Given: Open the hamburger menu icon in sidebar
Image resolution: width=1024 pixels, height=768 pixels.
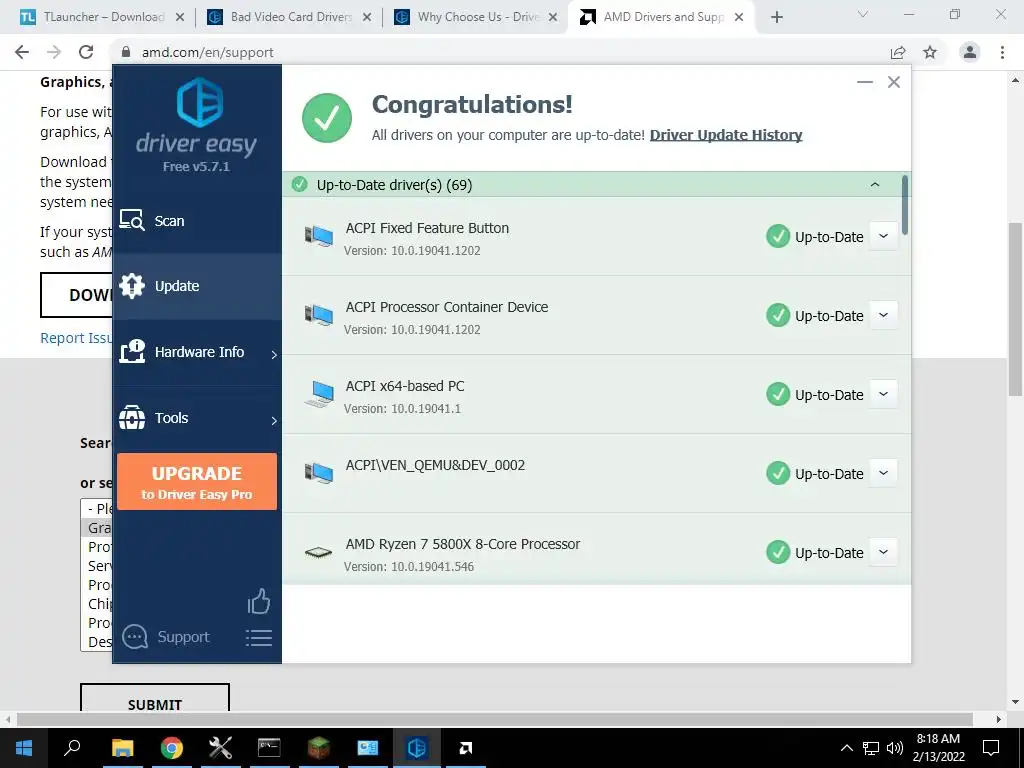Looking at the screenshot, I should [x=259, y=638].
